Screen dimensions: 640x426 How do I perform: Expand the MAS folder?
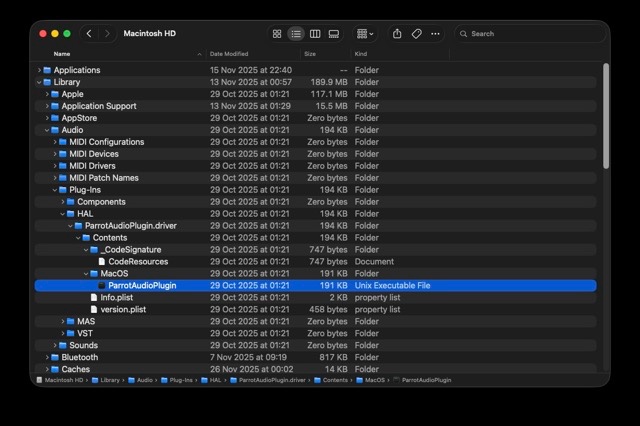click(x=62, y=322)
